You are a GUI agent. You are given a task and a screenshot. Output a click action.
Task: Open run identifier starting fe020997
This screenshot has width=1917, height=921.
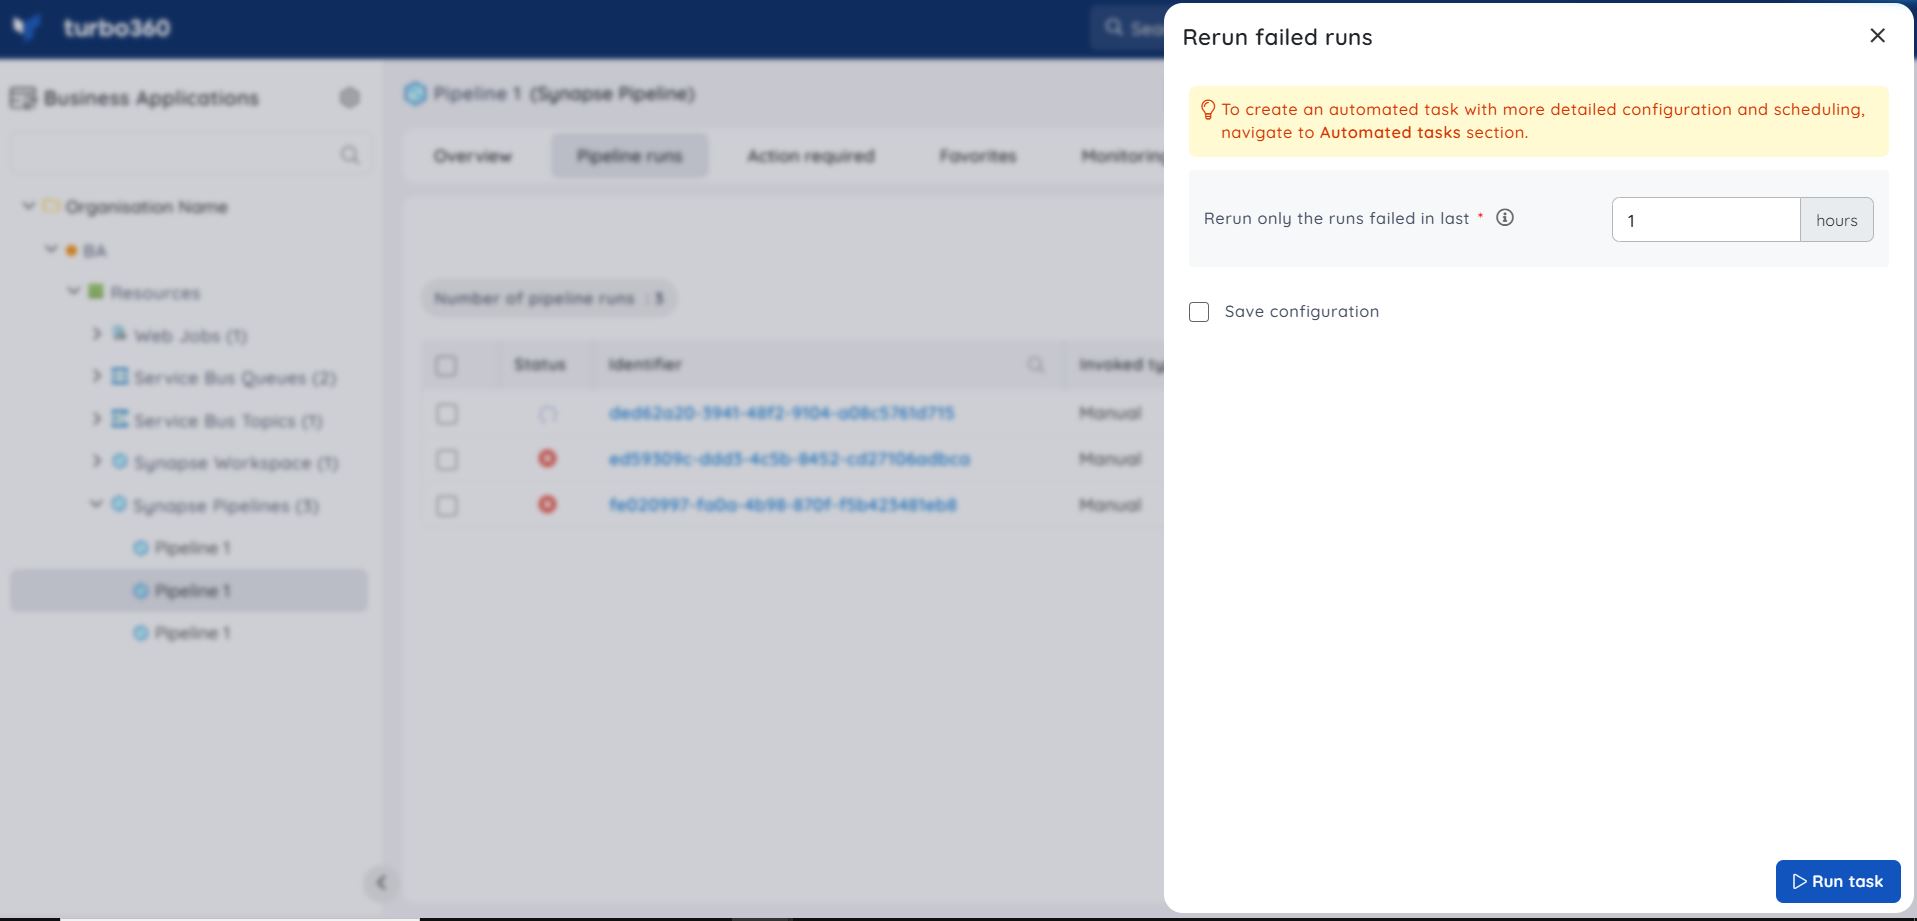(x=782, y=505)
